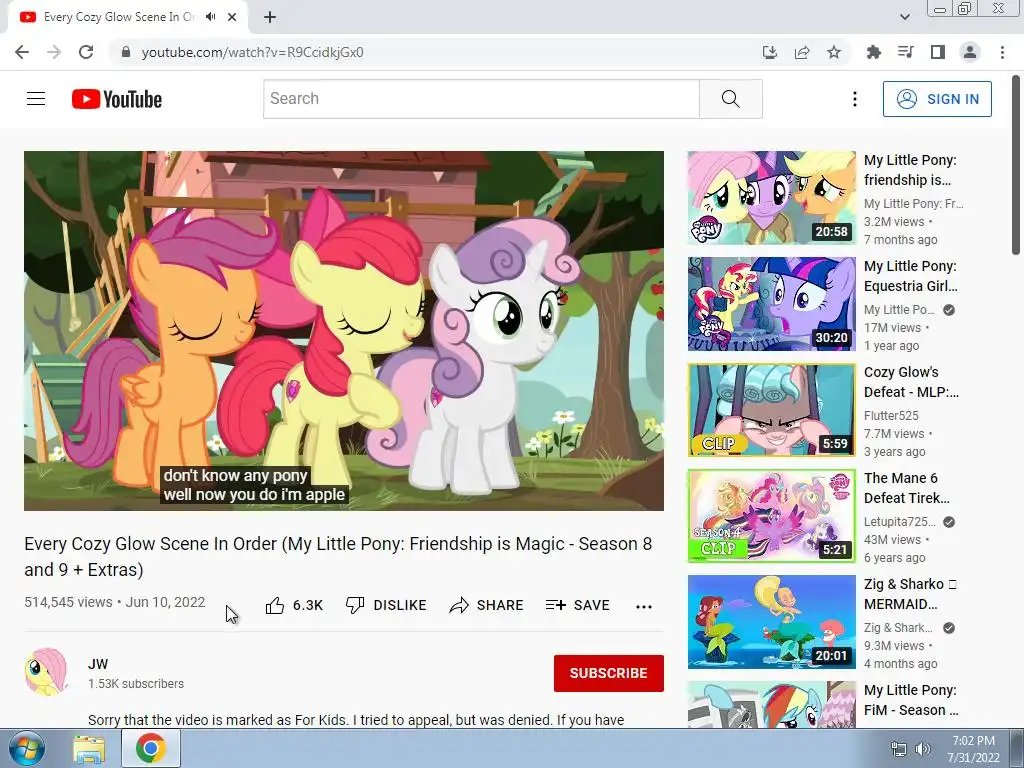Go to the YouTube home logo
This screenshot has width=1024, height=768.
coord(116,99)
